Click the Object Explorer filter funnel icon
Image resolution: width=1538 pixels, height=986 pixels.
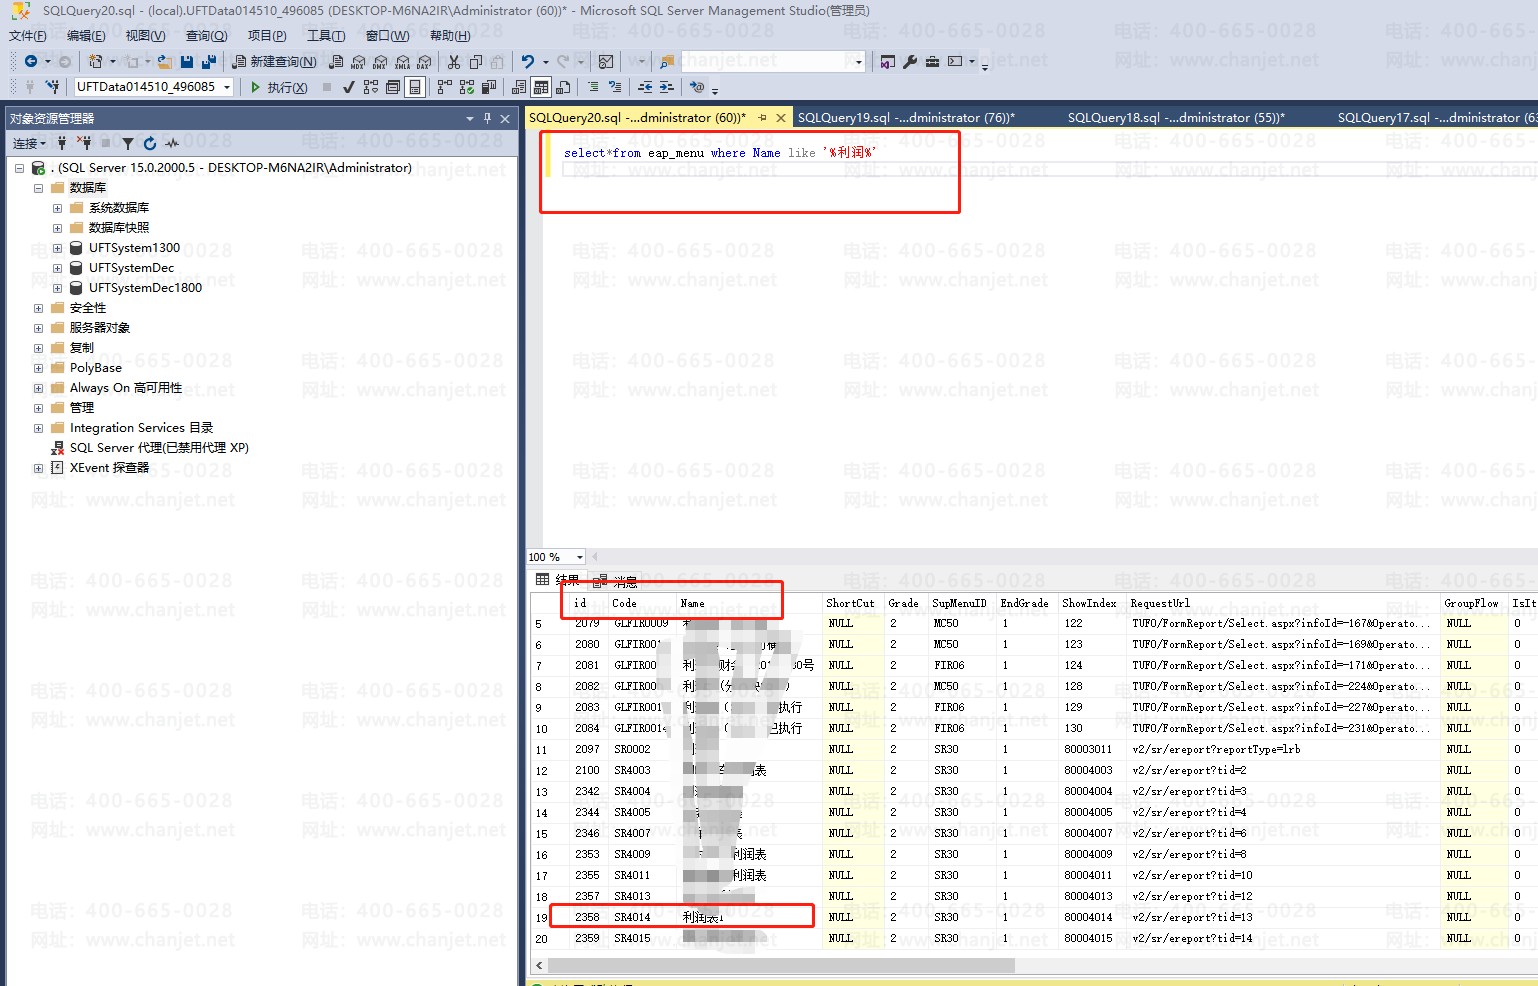coord(128,144)
